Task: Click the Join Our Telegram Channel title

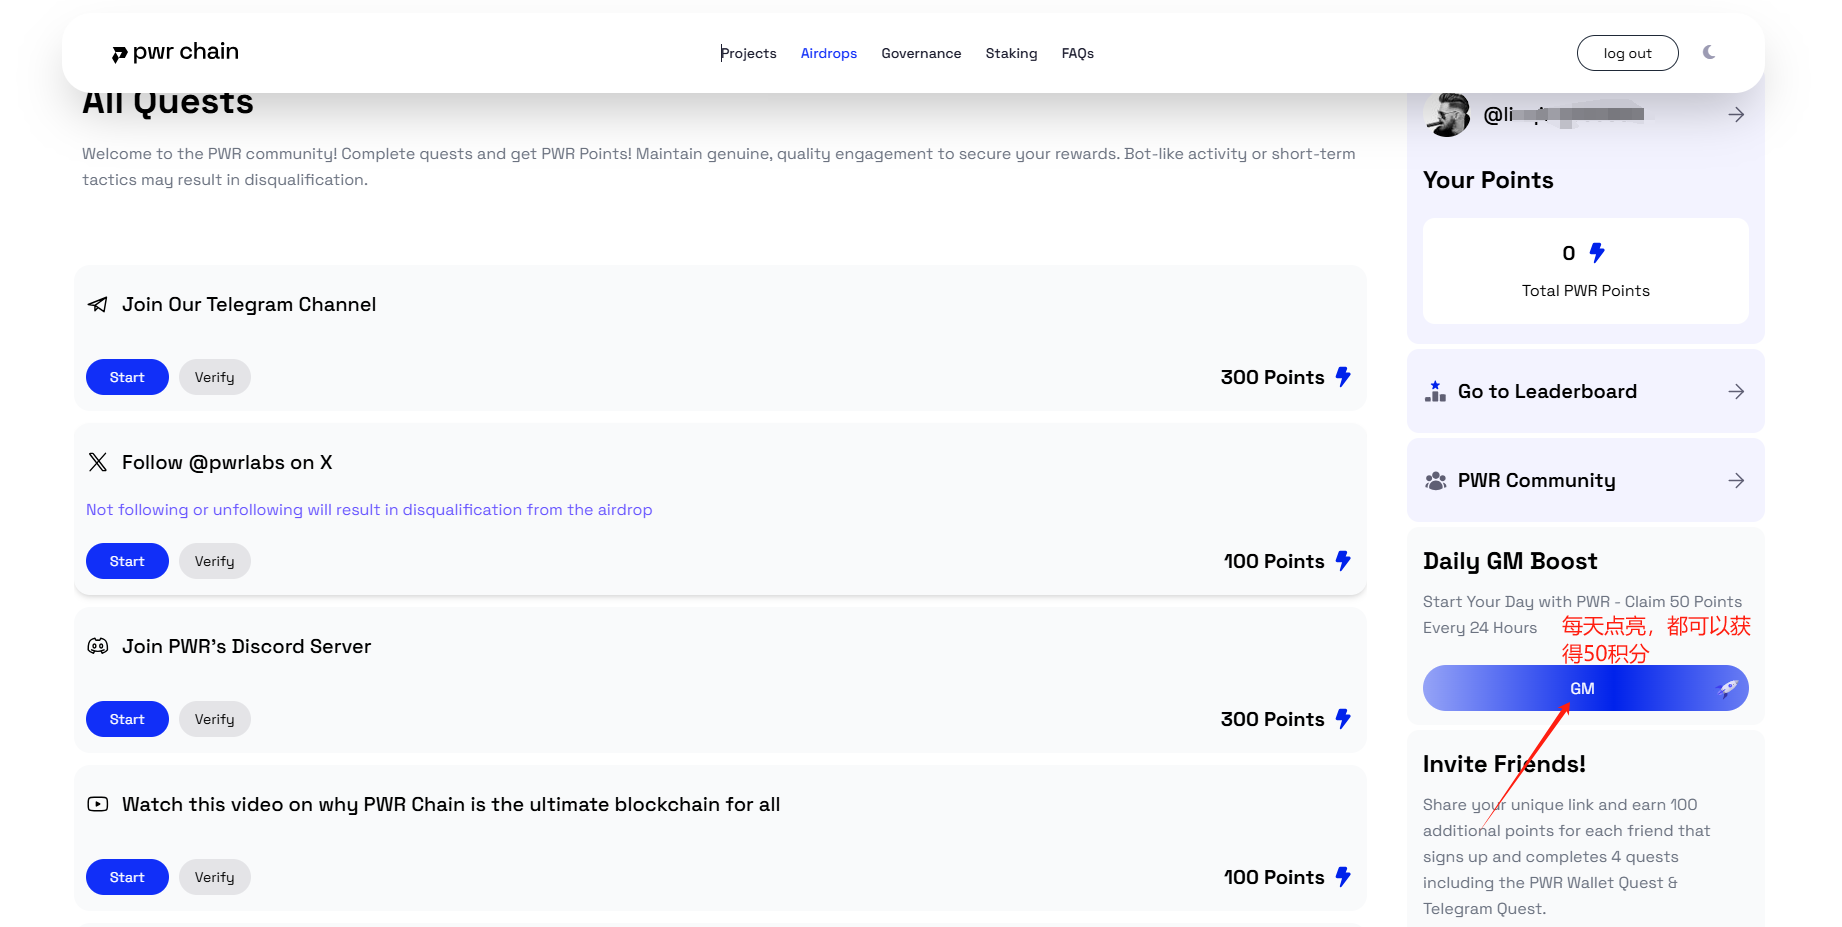Action: [249, 304]
